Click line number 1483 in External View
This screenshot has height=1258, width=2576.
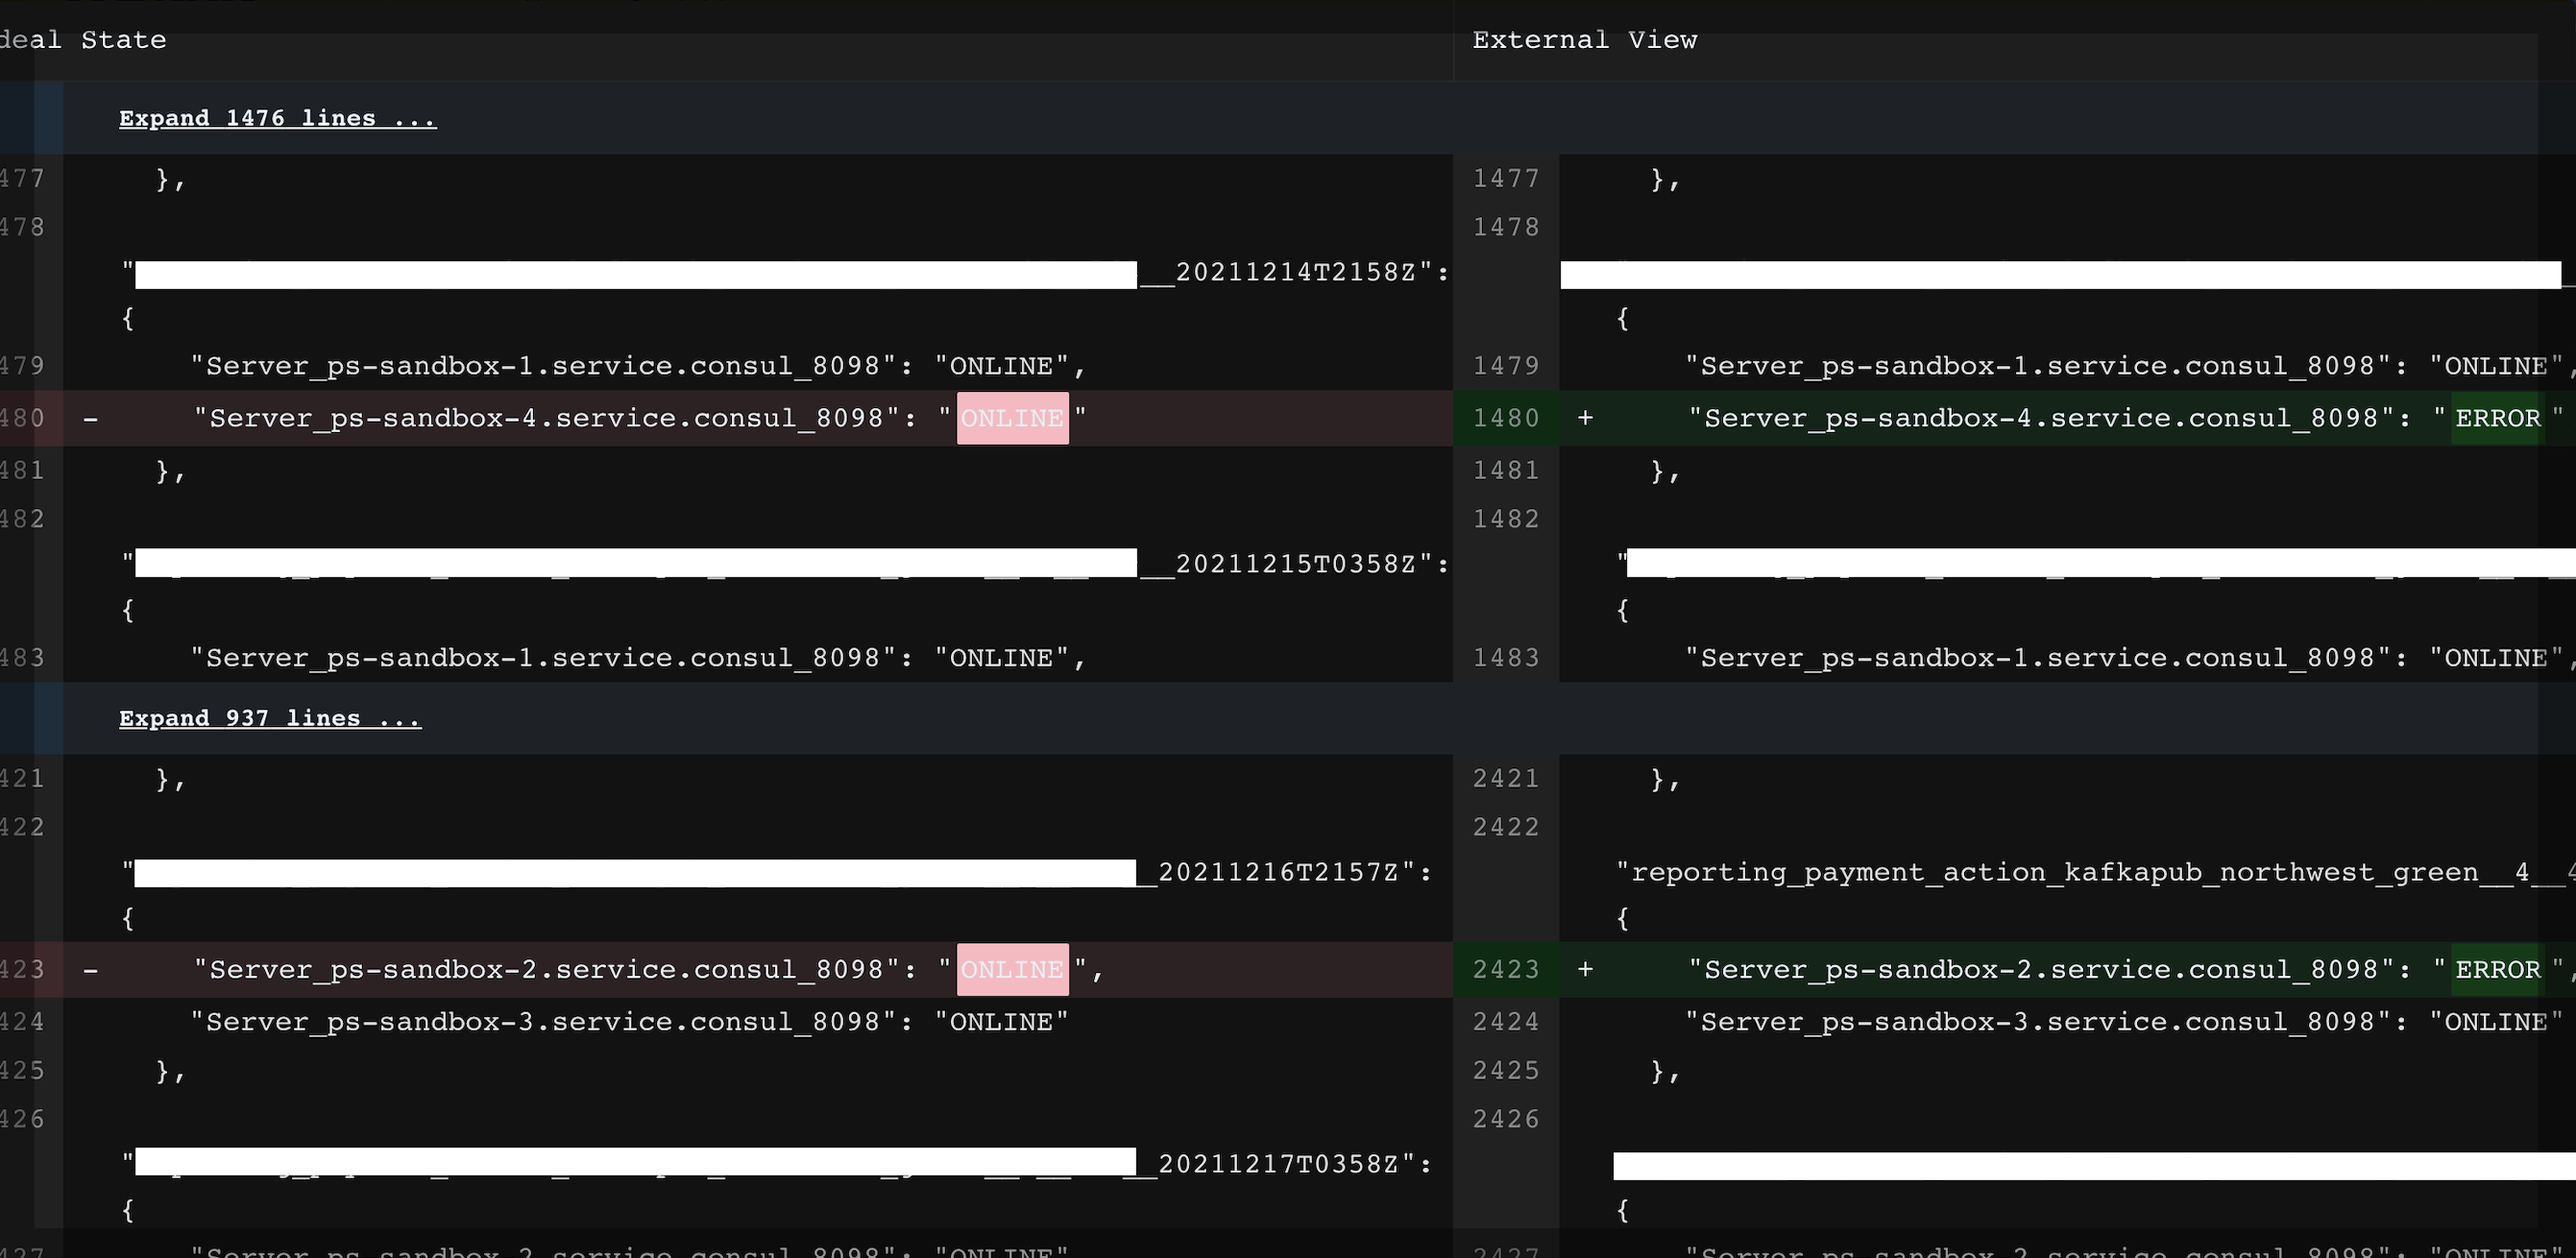click(x=1505, y=658)
